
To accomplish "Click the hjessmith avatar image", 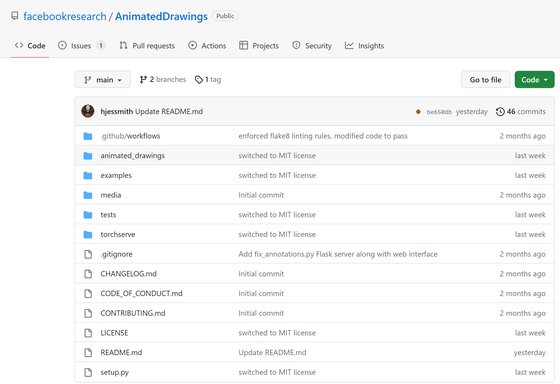I will click(x=88, y=111).
